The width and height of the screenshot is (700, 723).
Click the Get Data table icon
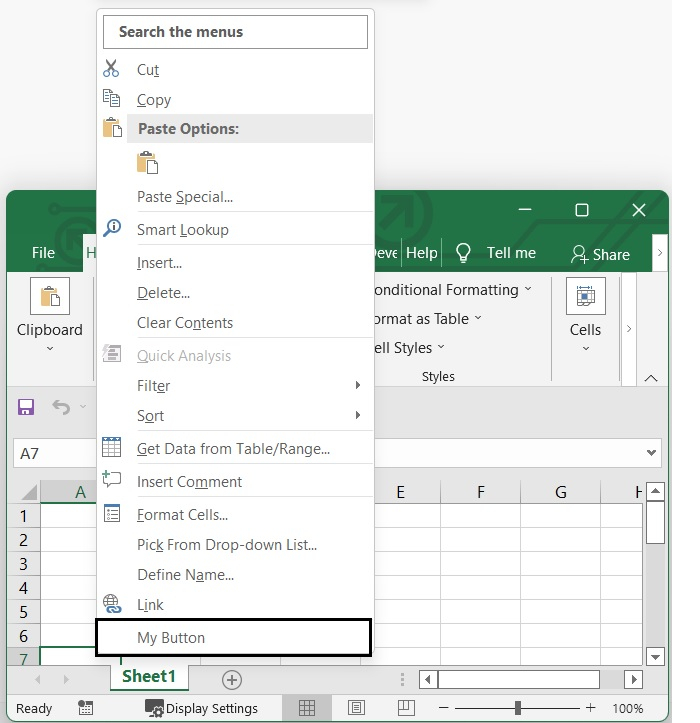(112, 447)
